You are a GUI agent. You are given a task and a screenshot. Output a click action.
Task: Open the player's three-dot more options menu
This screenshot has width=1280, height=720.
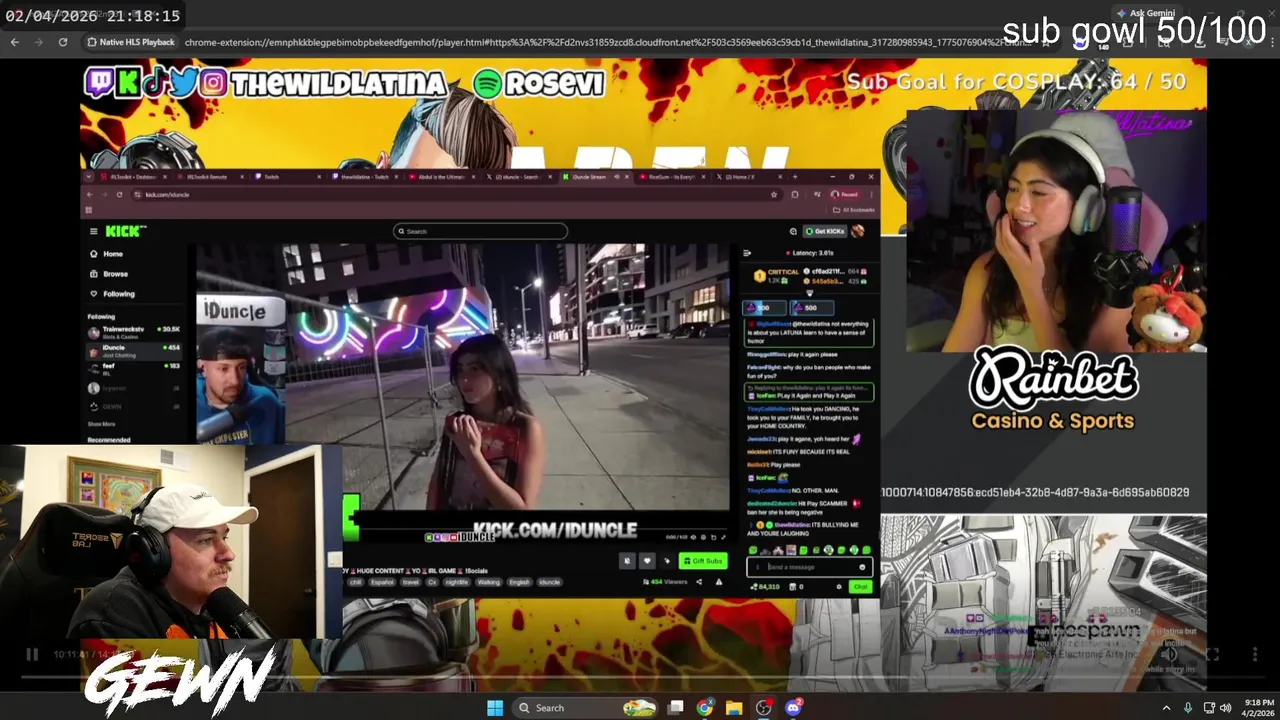[x=1255, y=654]
